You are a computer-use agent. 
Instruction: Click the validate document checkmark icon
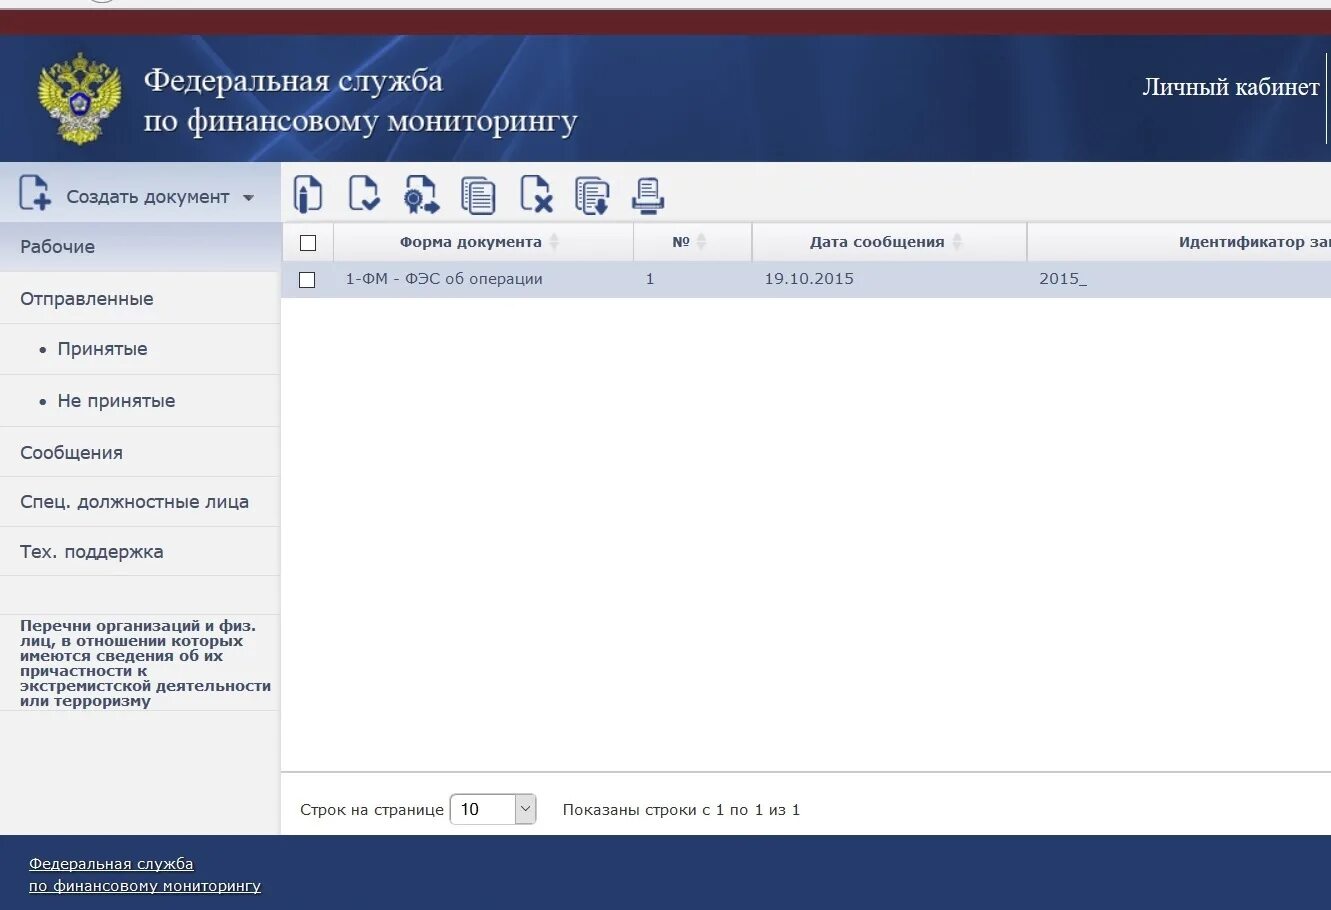pos(364,193)
